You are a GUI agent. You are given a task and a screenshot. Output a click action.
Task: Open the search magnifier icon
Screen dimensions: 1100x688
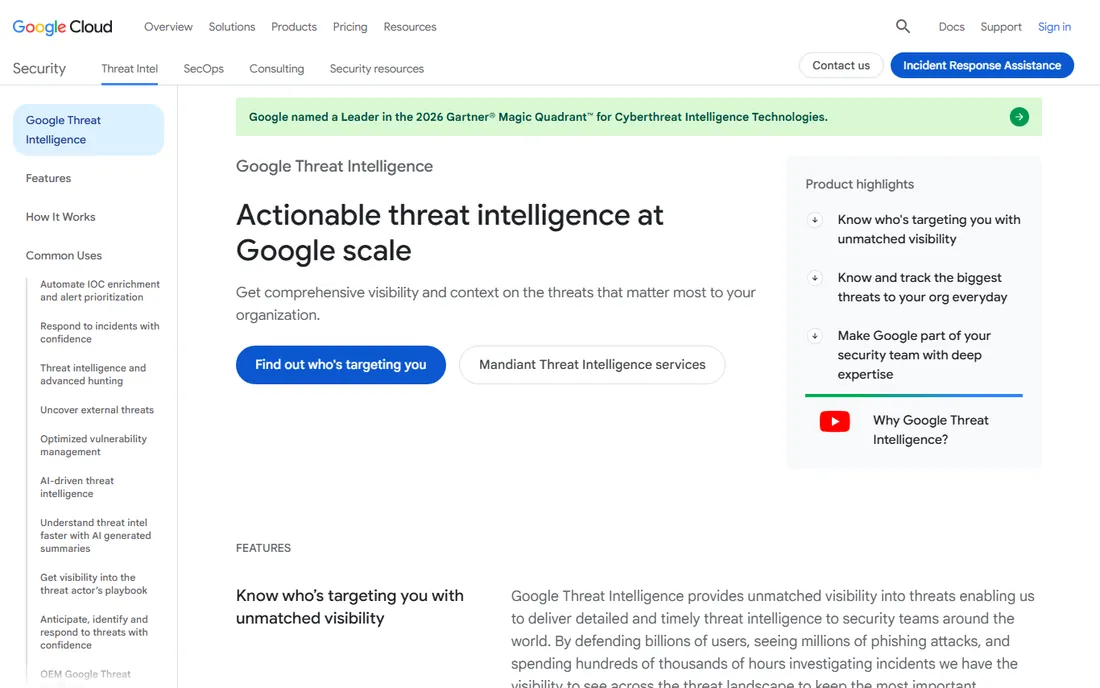(903, 27)
